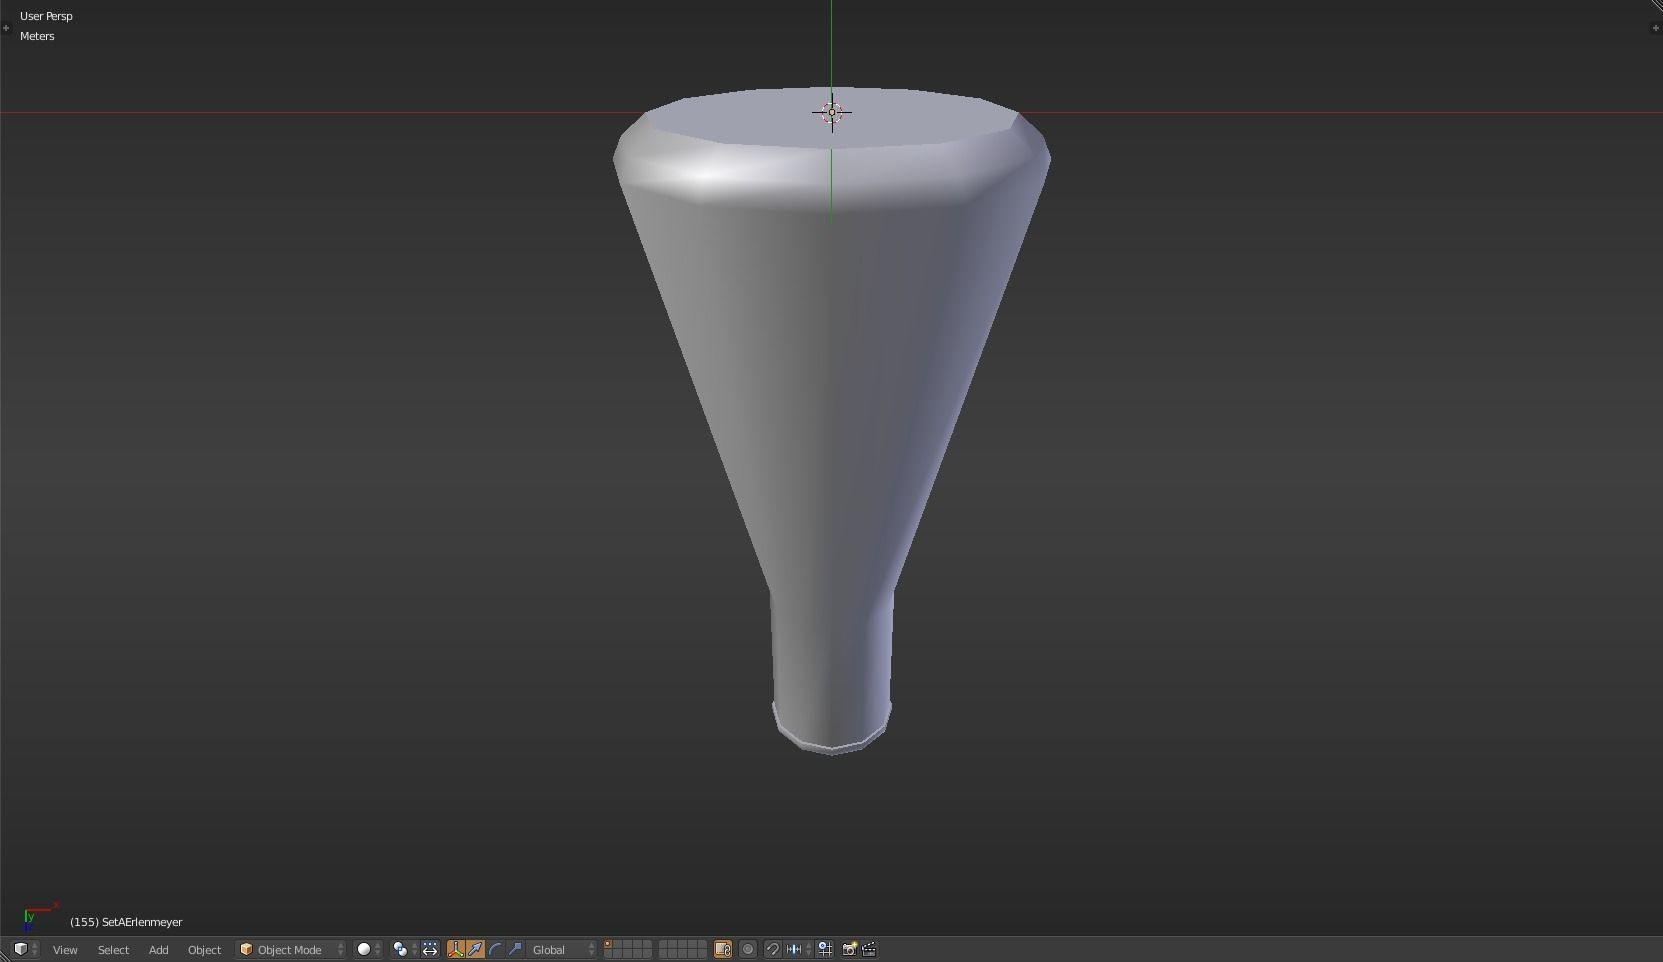Enable the scale manipulator icon
Screen dimensions: 1663x962
tap(515, 949)
